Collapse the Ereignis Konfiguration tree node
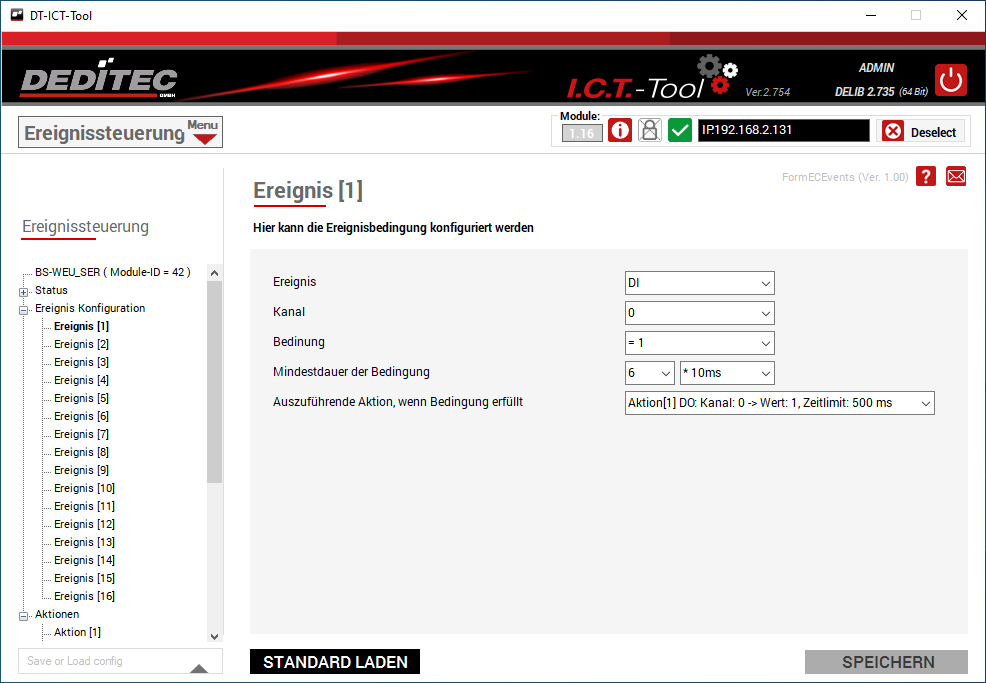Viewport: 986px width, 683px height. (23, 309)
